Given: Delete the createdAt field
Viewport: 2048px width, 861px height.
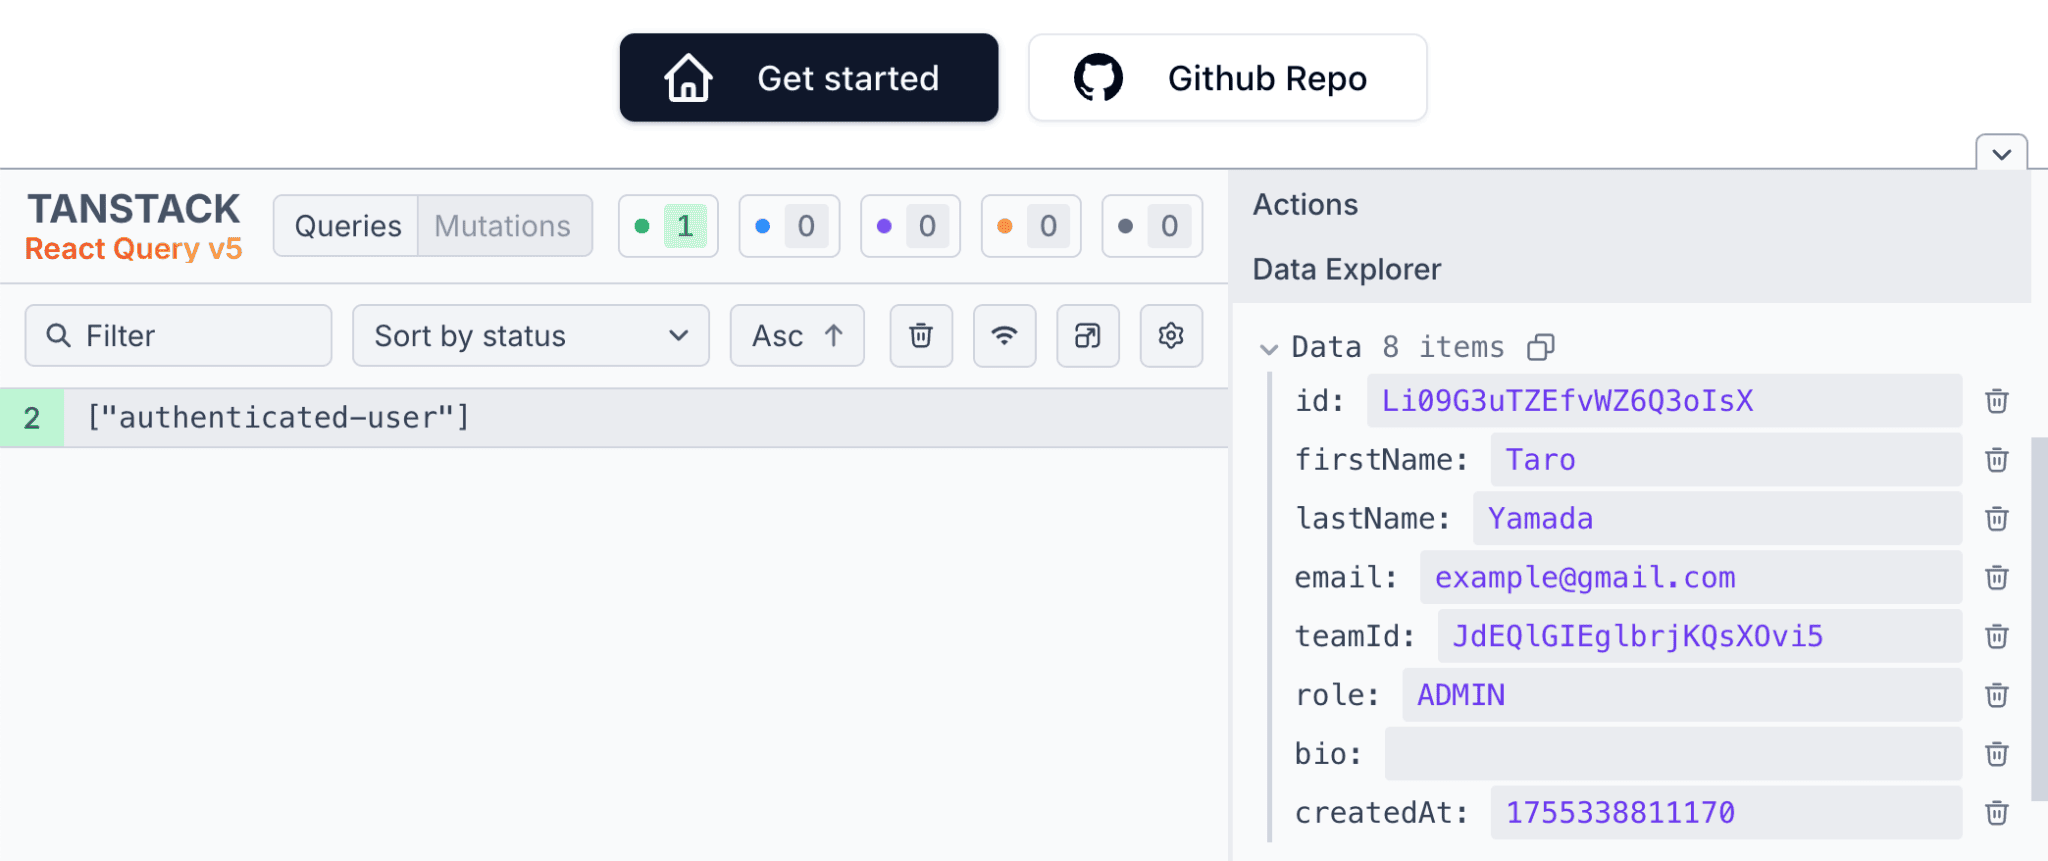Looking at the screenshot, I should [1996, 813].
